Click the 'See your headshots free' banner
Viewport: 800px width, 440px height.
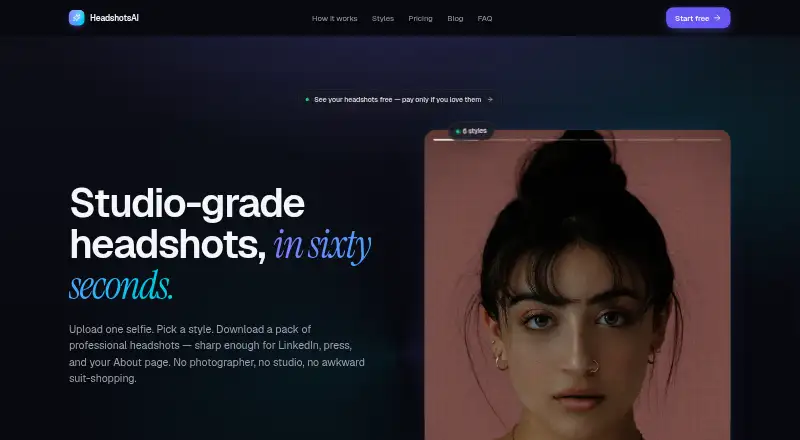[399, 100]
